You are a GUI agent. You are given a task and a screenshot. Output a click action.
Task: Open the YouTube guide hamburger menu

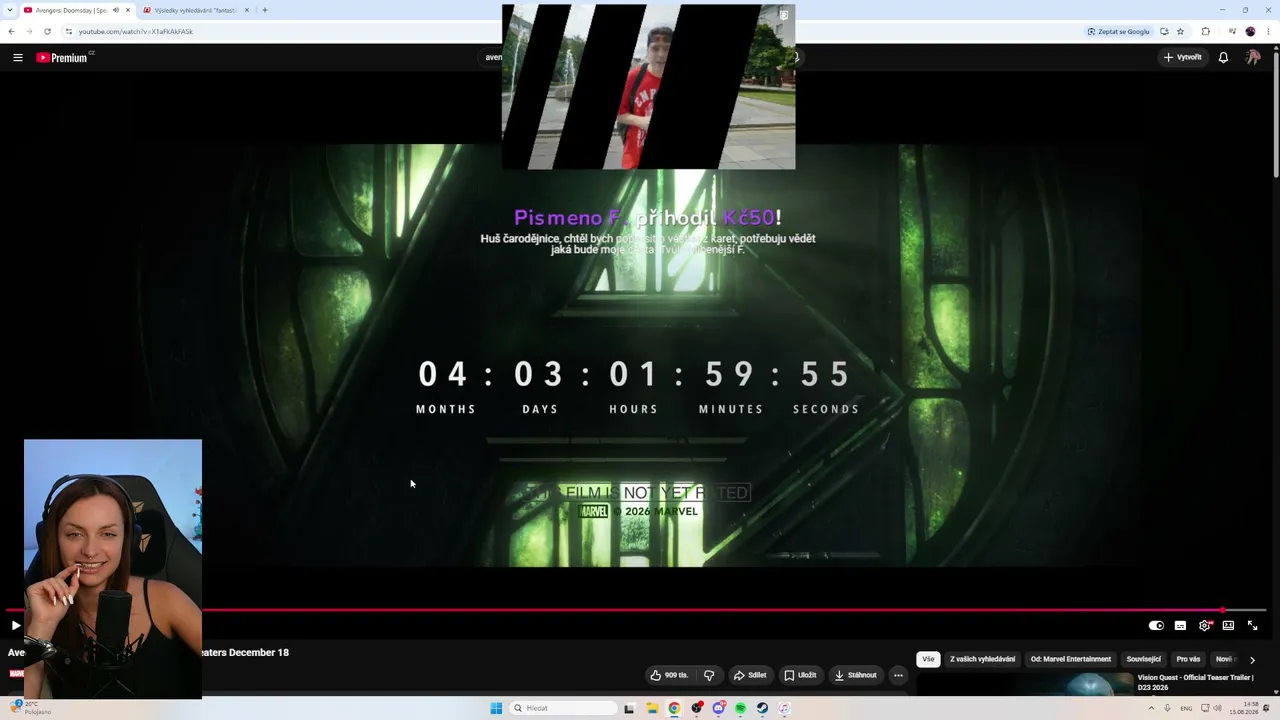(18, 58)
